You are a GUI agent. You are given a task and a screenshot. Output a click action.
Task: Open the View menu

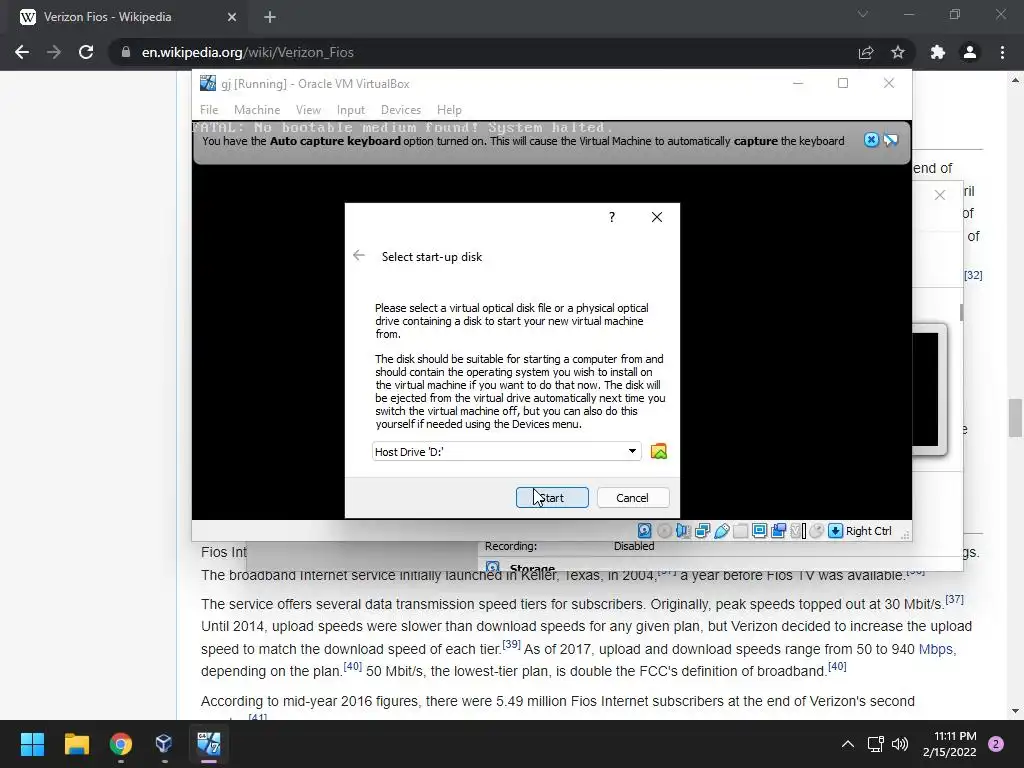[308, 110]
